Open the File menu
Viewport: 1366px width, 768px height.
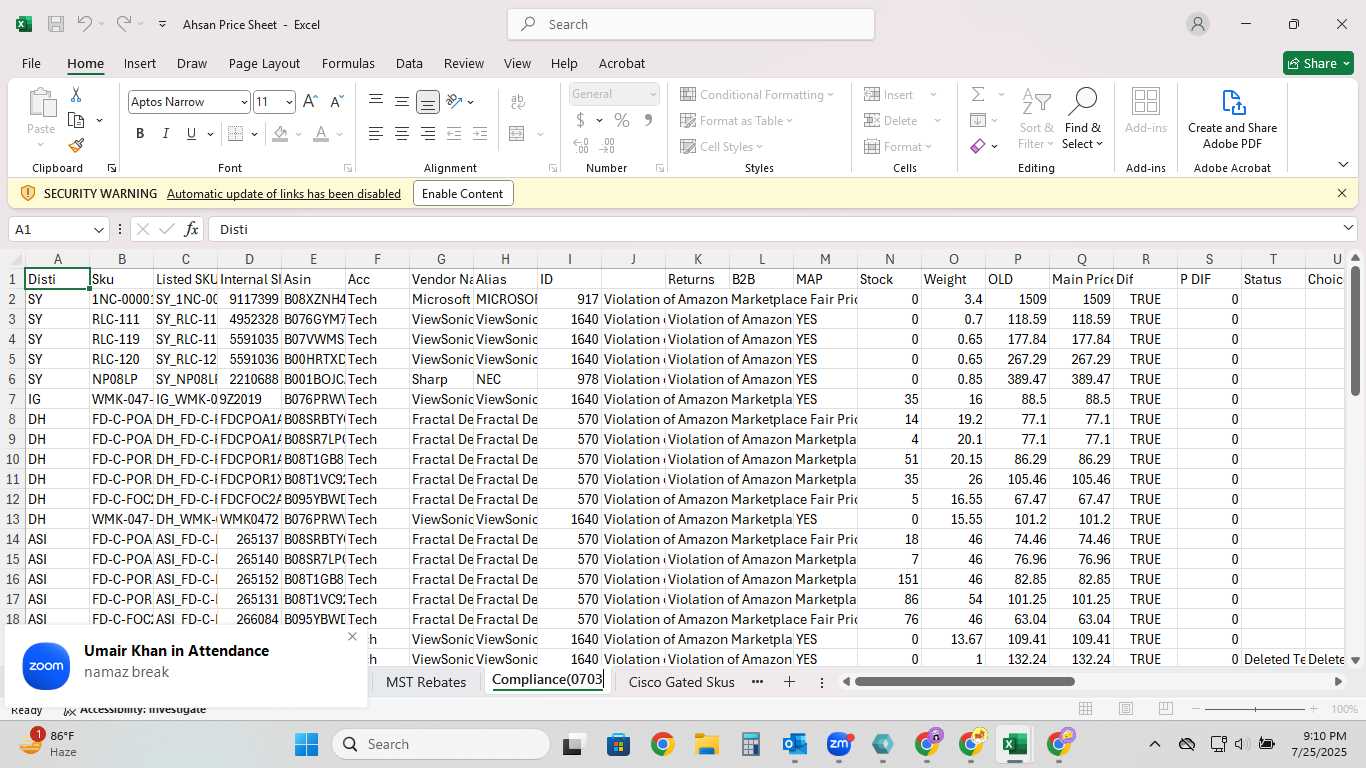click(x=31, y=63)
